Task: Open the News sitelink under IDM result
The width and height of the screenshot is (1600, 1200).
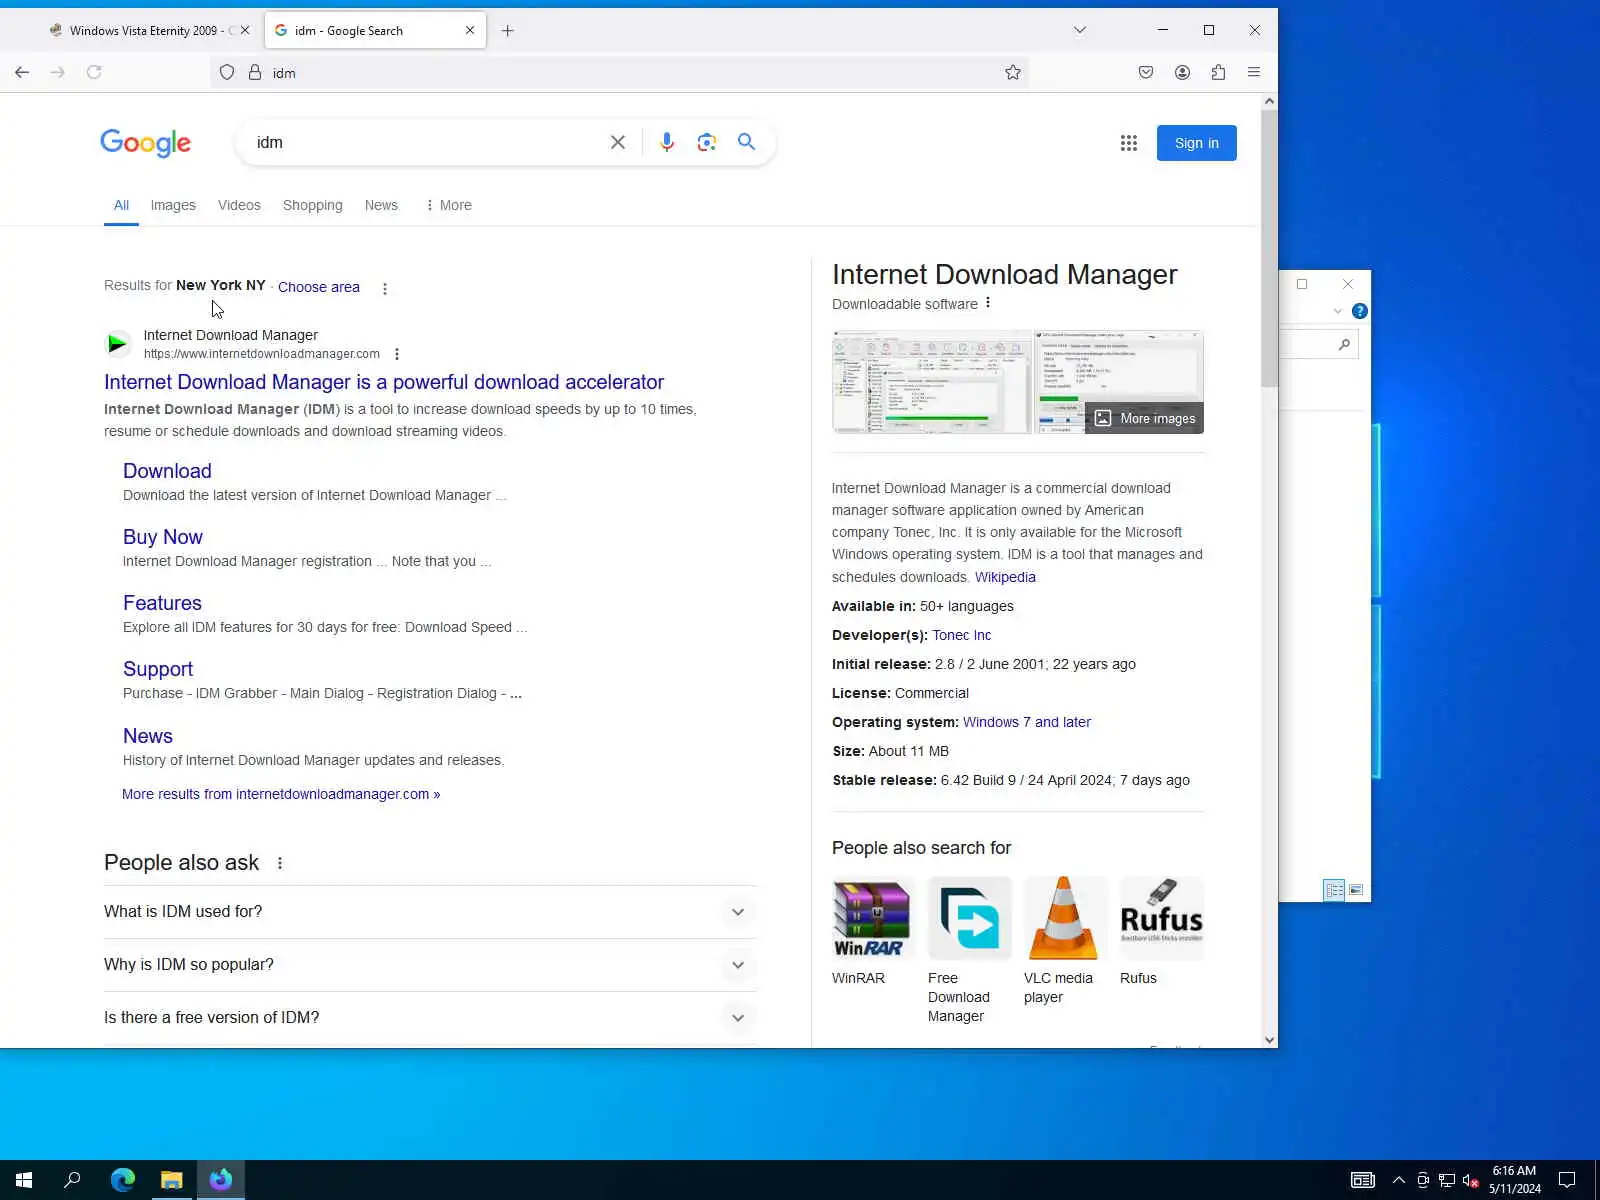Action: (x=148, y=736)
